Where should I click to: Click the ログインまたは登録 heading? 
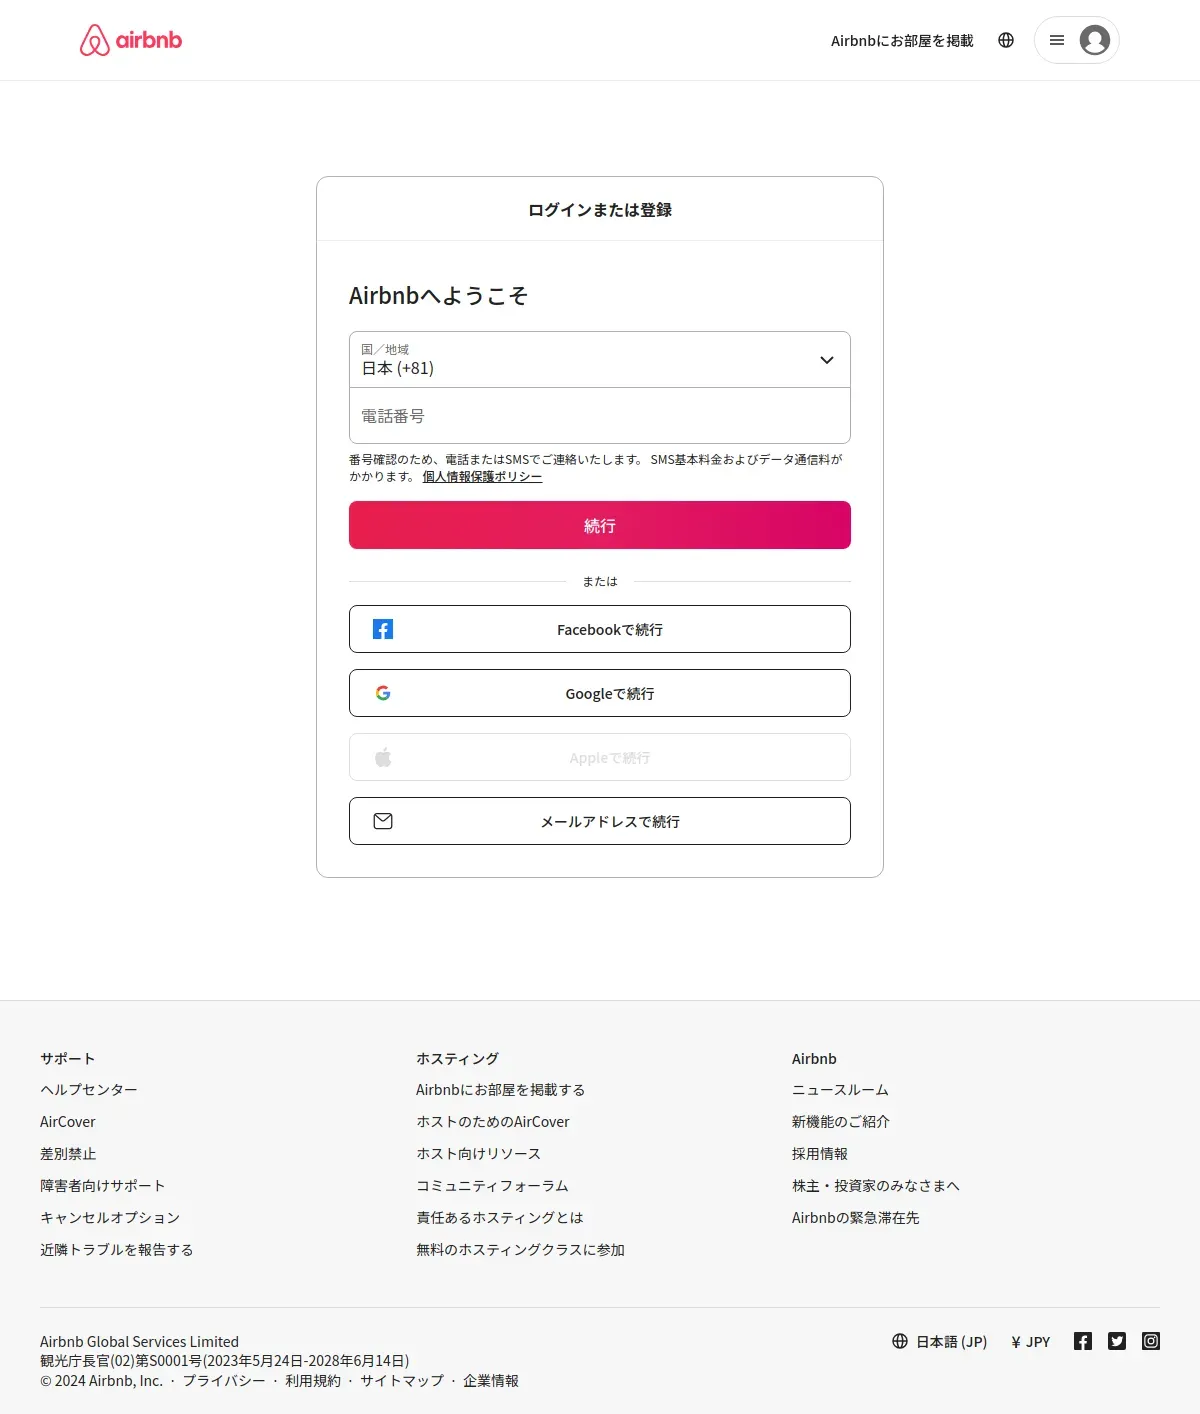pos(600,210)
